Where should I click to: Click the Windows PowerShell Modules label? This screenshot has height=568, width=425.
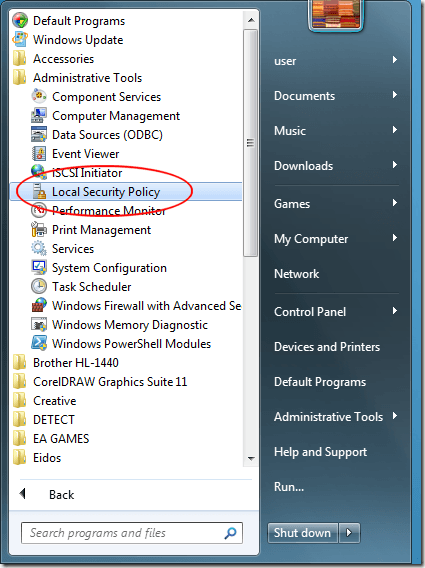pyautogui.click(x=132, y=344)
